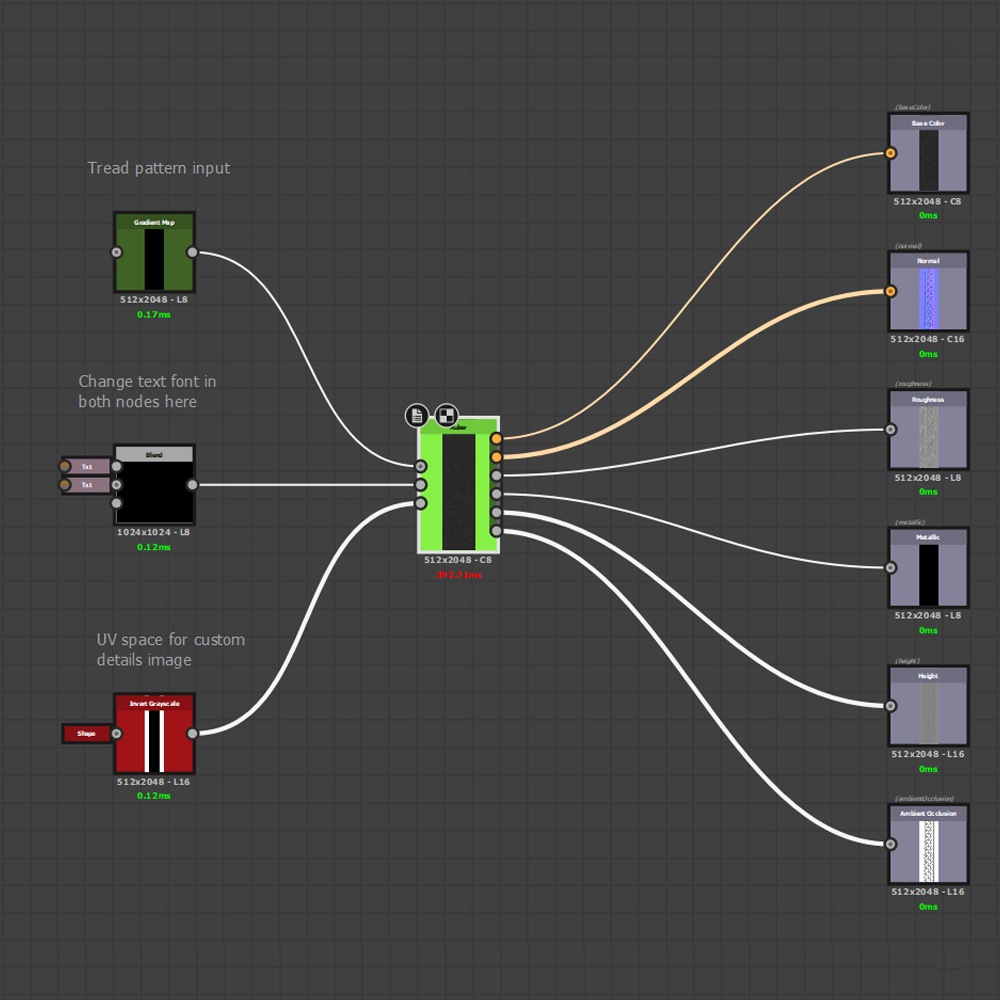Click the central node's third input connector
The image size is (1000, 1000).
(x=421, y=503)
